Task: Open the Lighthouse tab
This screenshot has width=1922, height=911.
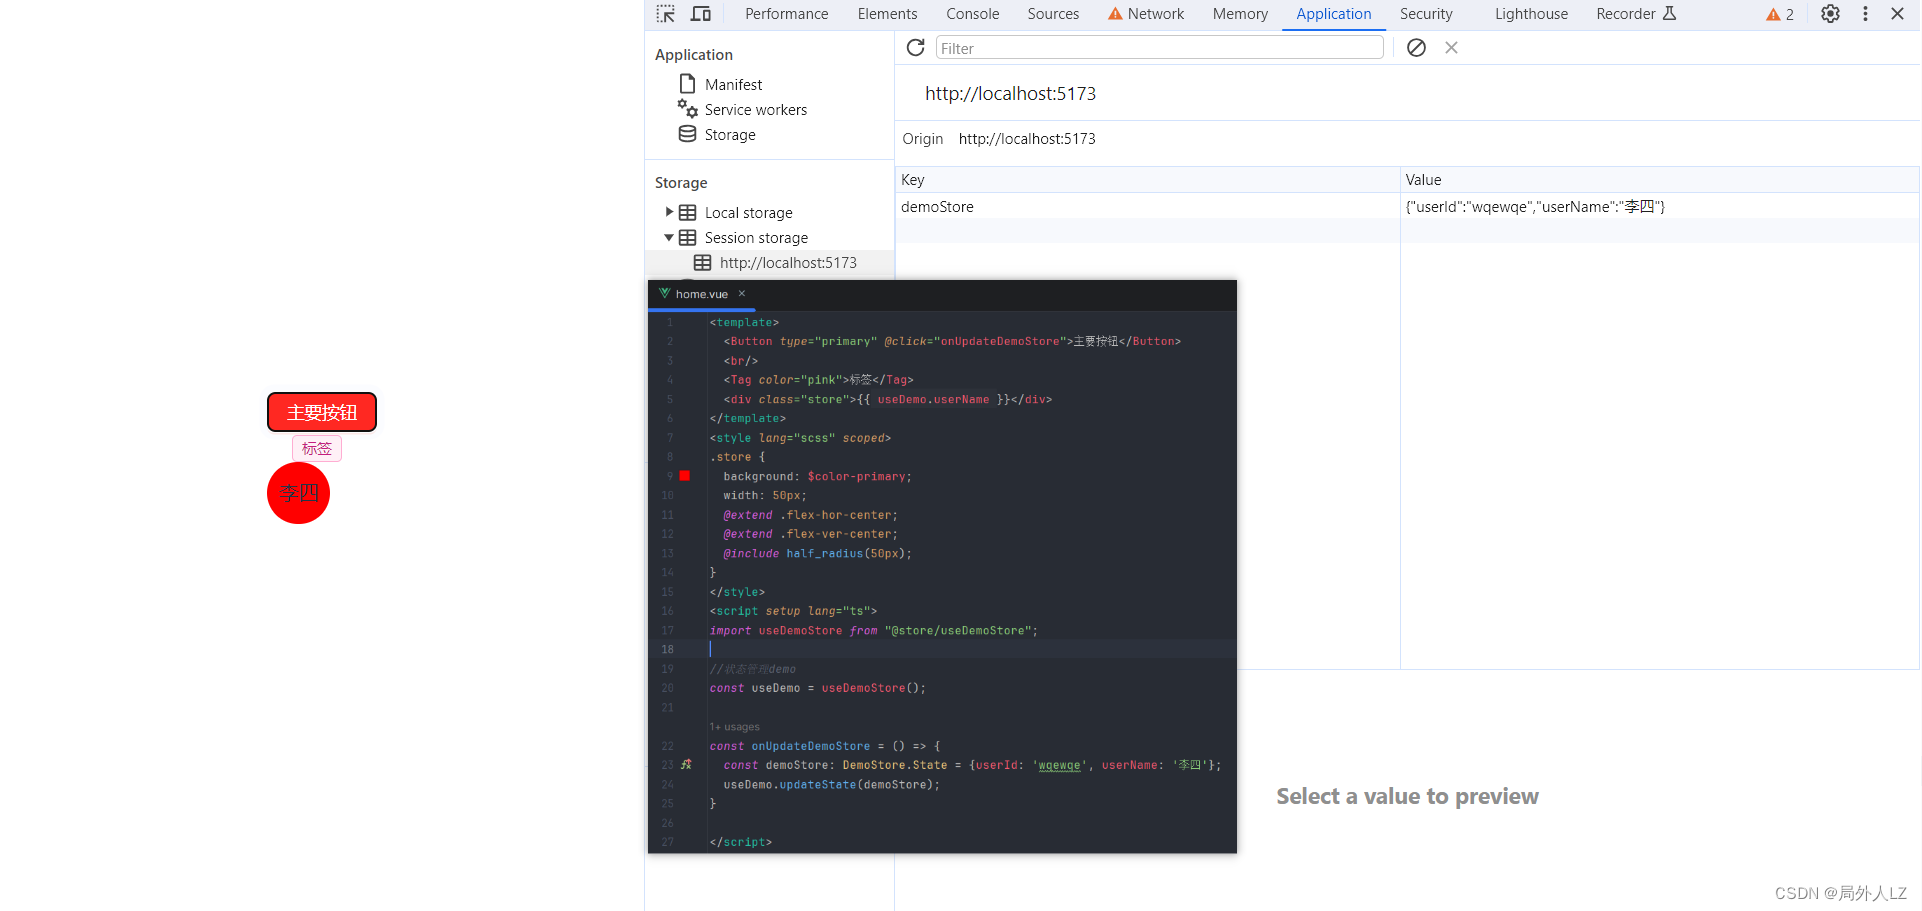Action: 1531,14
